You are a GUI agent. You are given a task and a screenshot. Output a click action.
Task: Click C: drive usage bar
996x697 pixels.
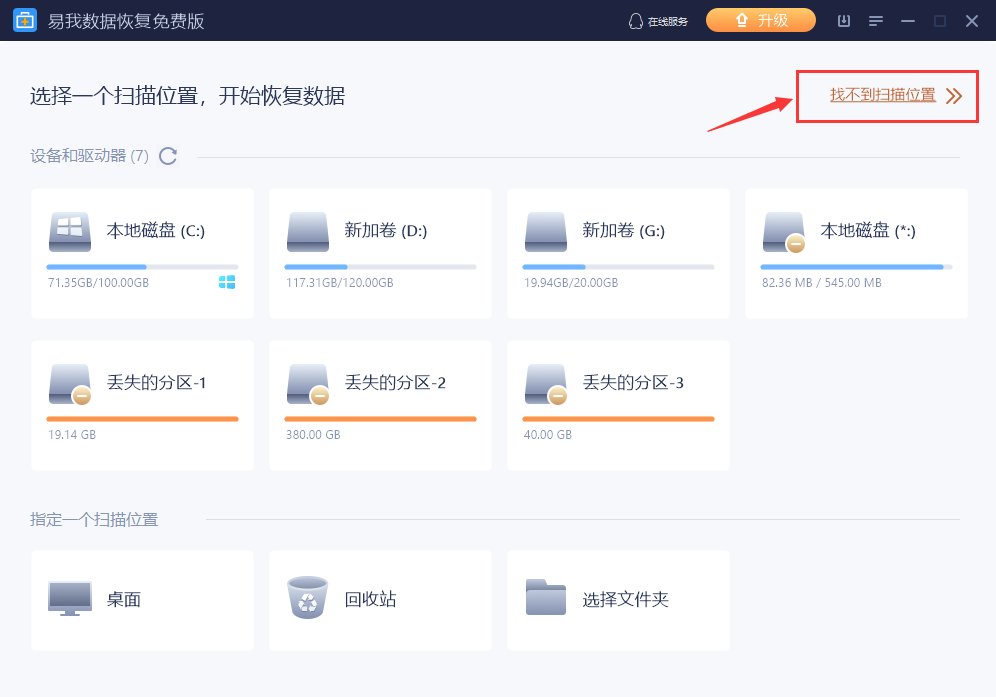click(142, 267)
